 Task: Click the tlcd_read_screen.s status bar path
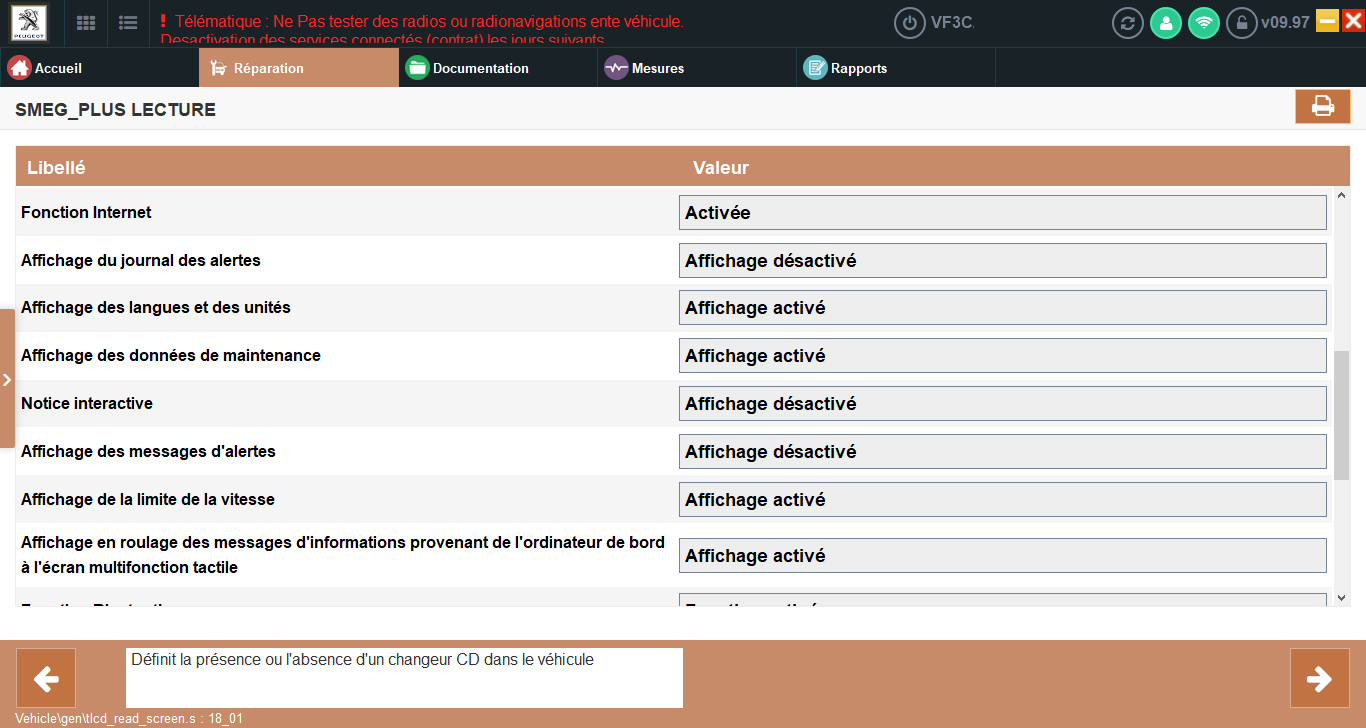(129, 719)
